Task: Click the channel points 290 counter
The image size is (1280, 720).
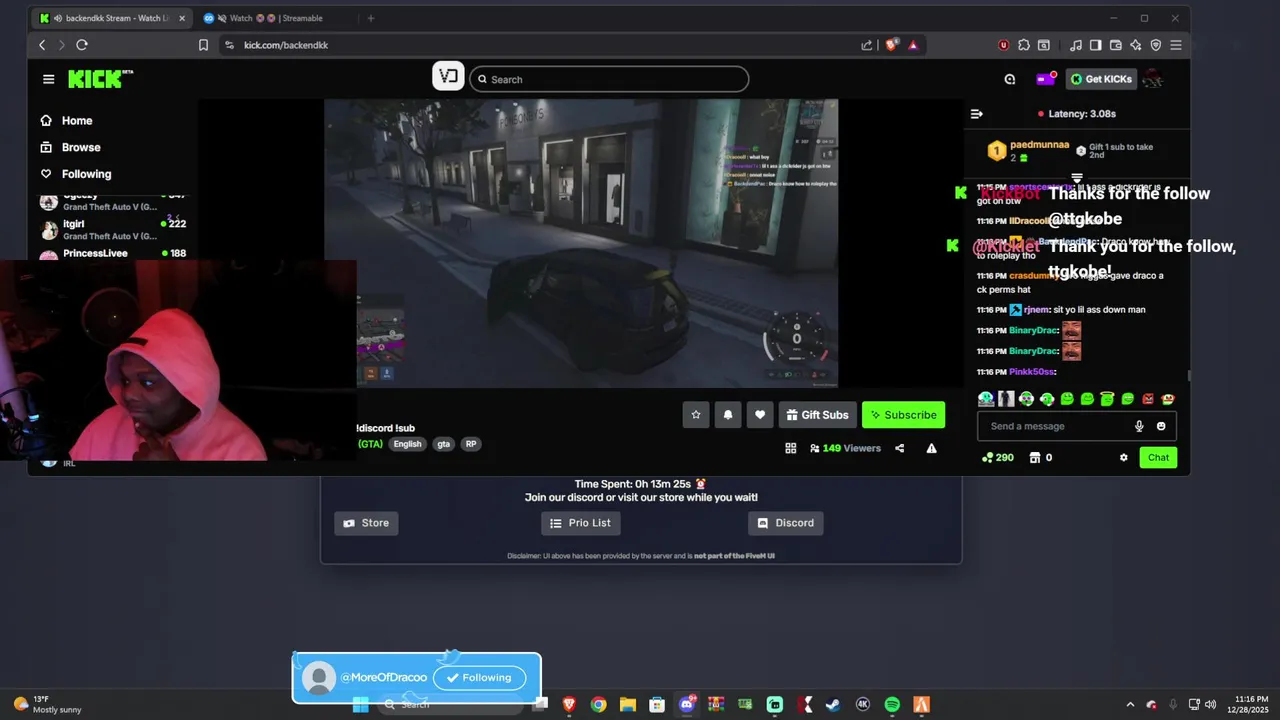Action: 998,457
